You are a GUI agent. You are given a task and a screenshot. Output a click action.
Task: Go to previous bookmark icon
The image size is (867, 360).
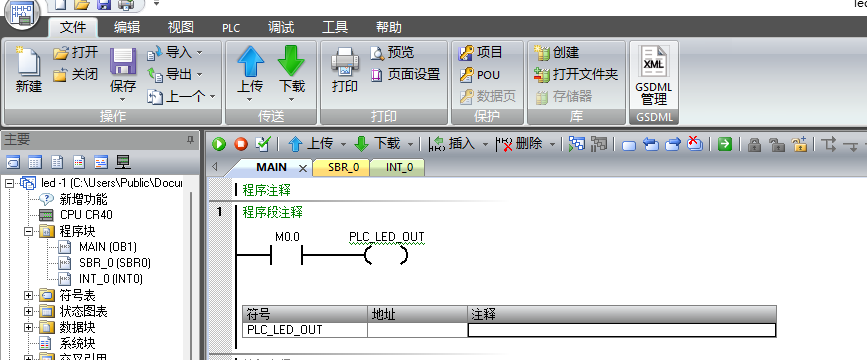[x=651, y=145]
